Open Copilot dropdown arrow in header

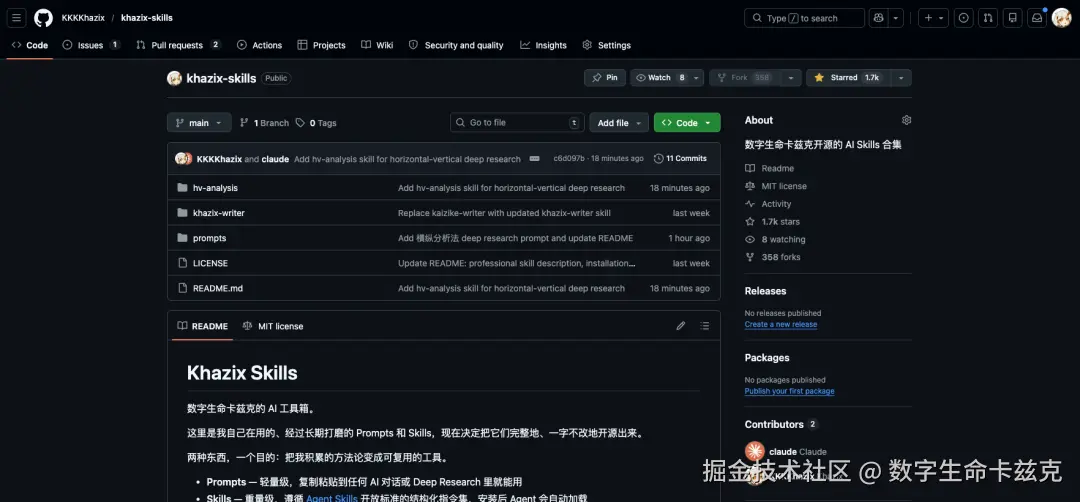(x=895, y=18)
